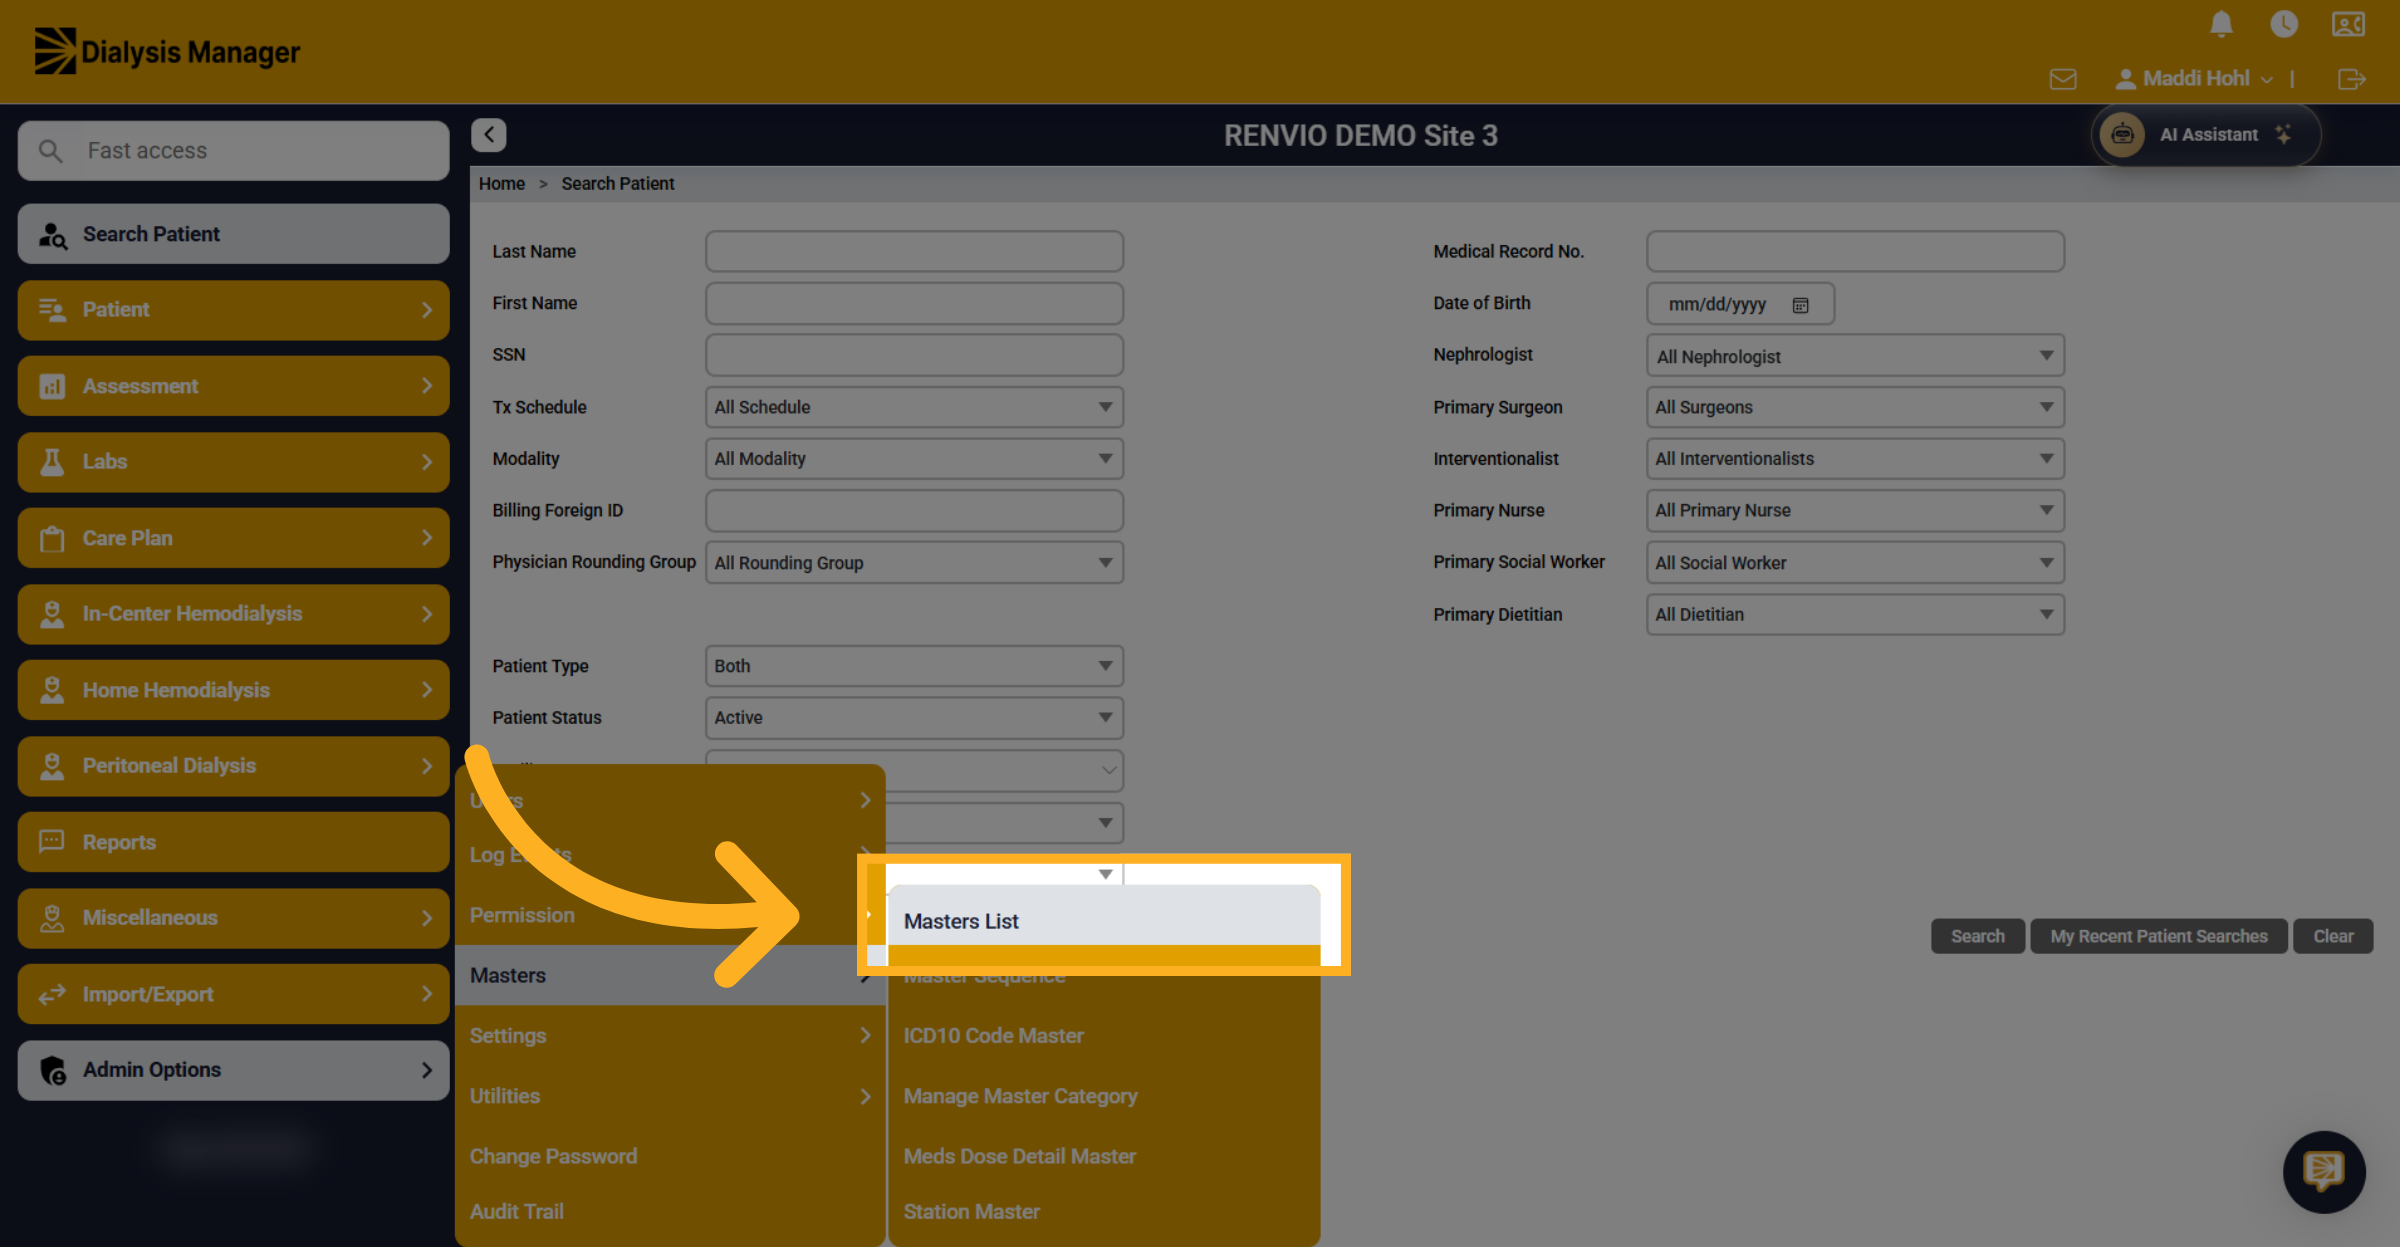This screenshot has height=1247, width=2400.
Task: Open the clock history icon
Action: [2284, 24]
